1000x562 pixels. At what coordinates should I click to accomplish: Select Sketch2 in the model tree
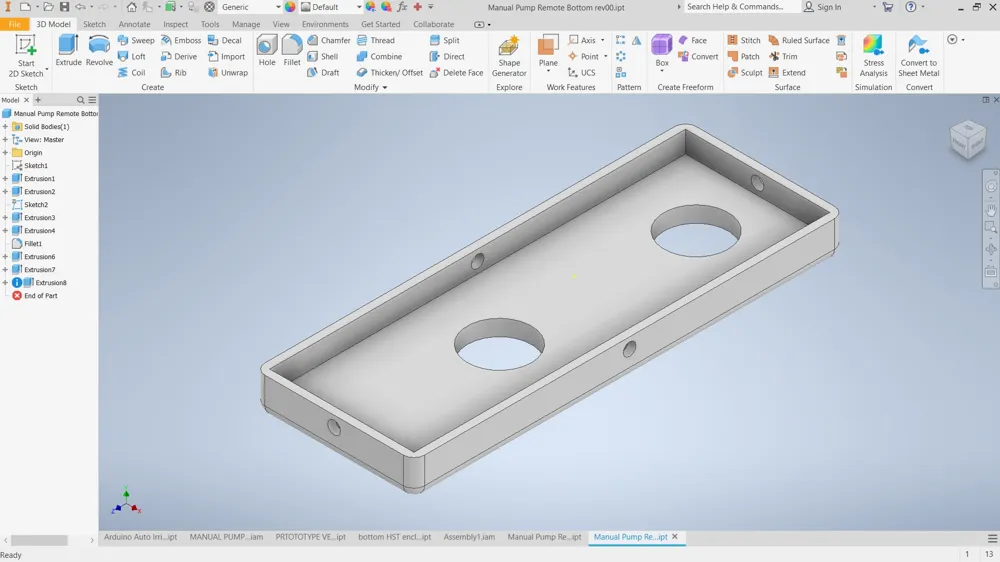pyautogui.click(x=30, y=205)
